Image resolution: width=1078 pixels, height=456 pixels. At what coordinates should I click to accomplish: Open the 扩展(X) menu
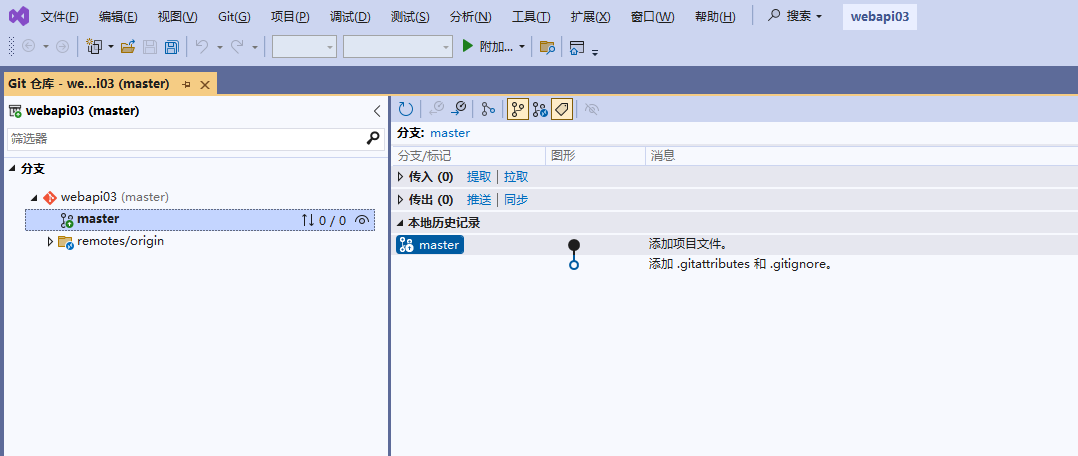591,17
